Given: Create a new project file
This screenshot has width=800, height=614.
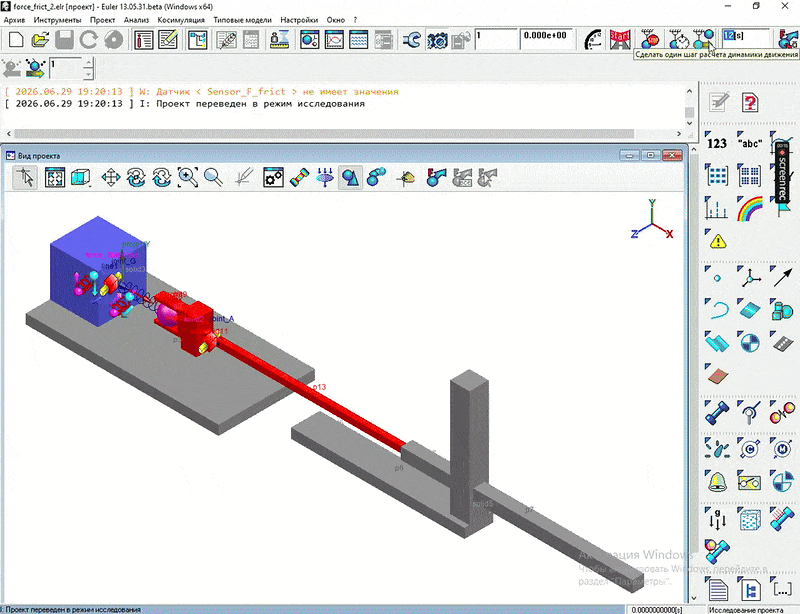Looking at the screenshot, I should point(16,39).
